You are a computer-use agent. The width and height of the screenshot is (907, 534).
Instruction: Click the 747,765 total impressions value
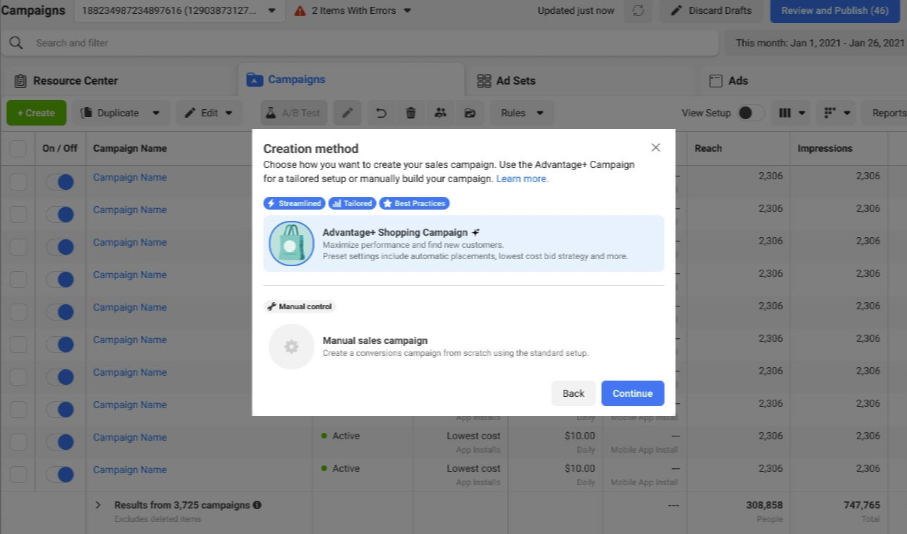coord(862,505)
